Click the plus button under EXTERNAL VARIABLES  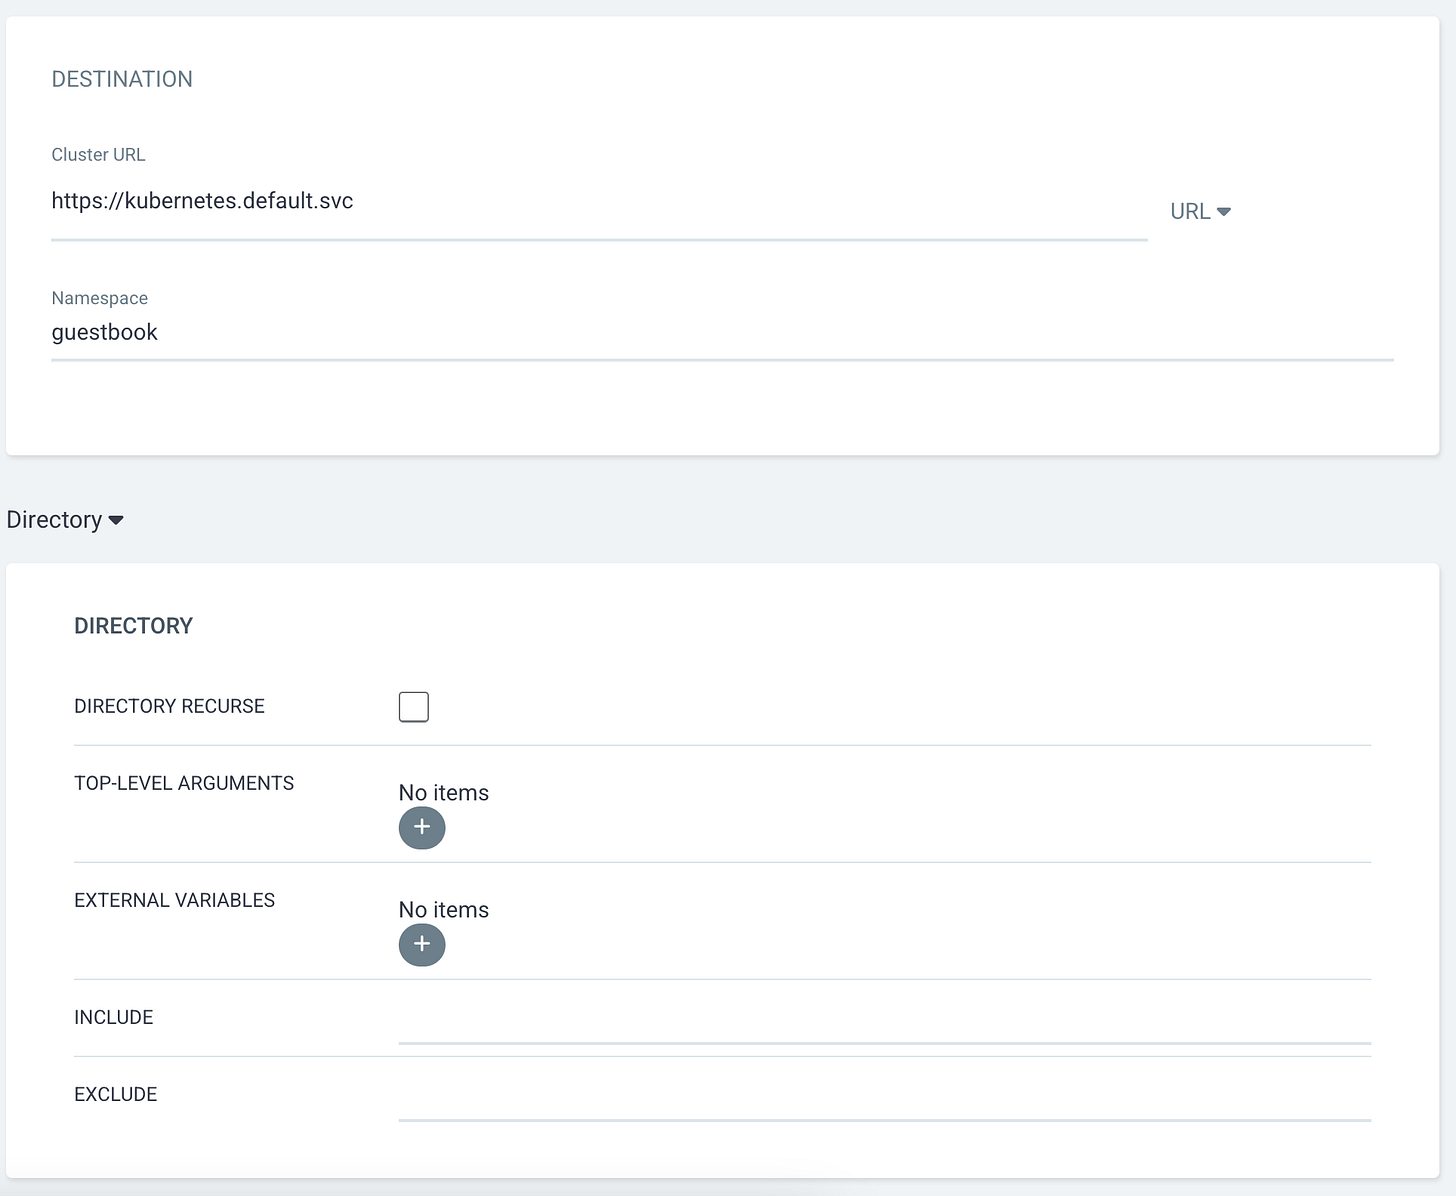click(x=422, y=945)
